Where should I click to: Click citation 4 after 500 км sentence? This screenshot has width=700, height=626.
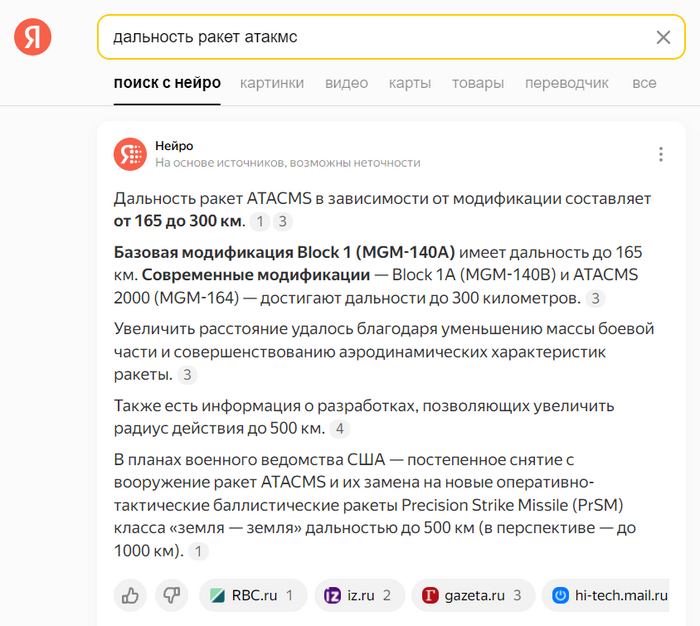pyautogui.click(x=340, y=429)
